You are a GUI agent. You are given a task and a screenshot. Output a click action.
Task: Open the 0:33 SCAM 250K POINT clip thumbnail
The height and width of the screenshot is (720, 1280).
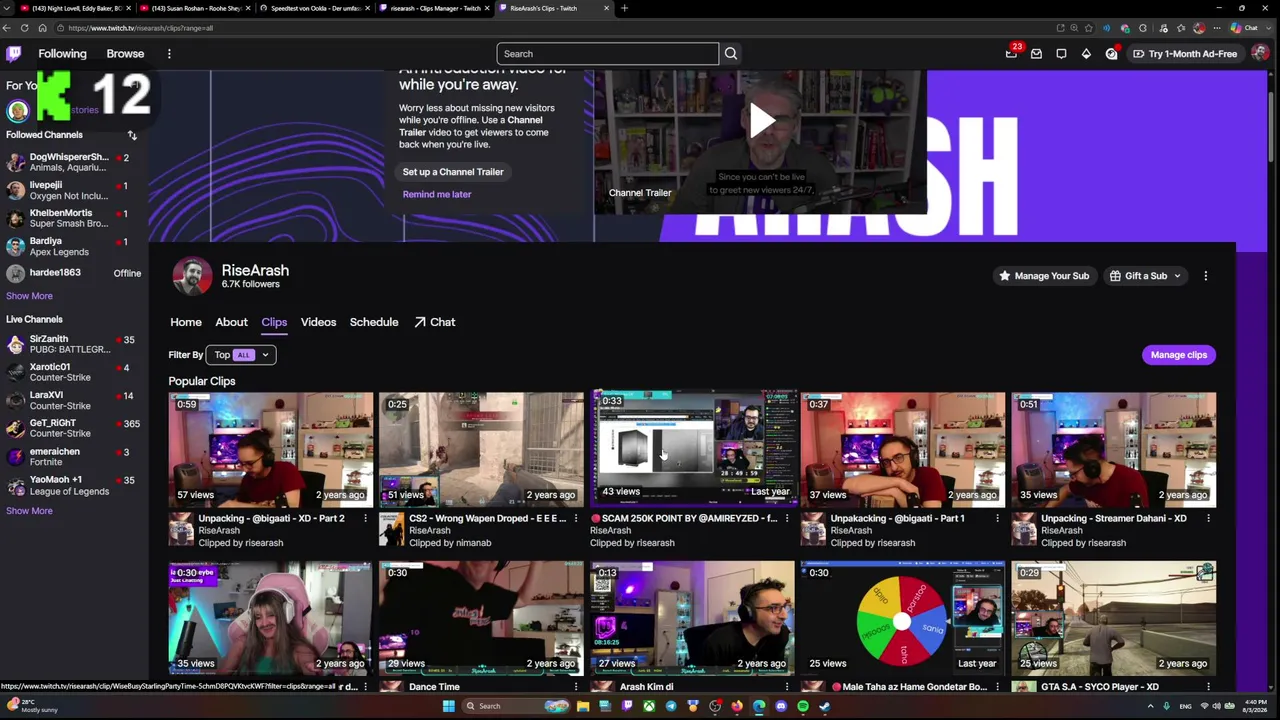pyautogui.click(x=695, y=446)
